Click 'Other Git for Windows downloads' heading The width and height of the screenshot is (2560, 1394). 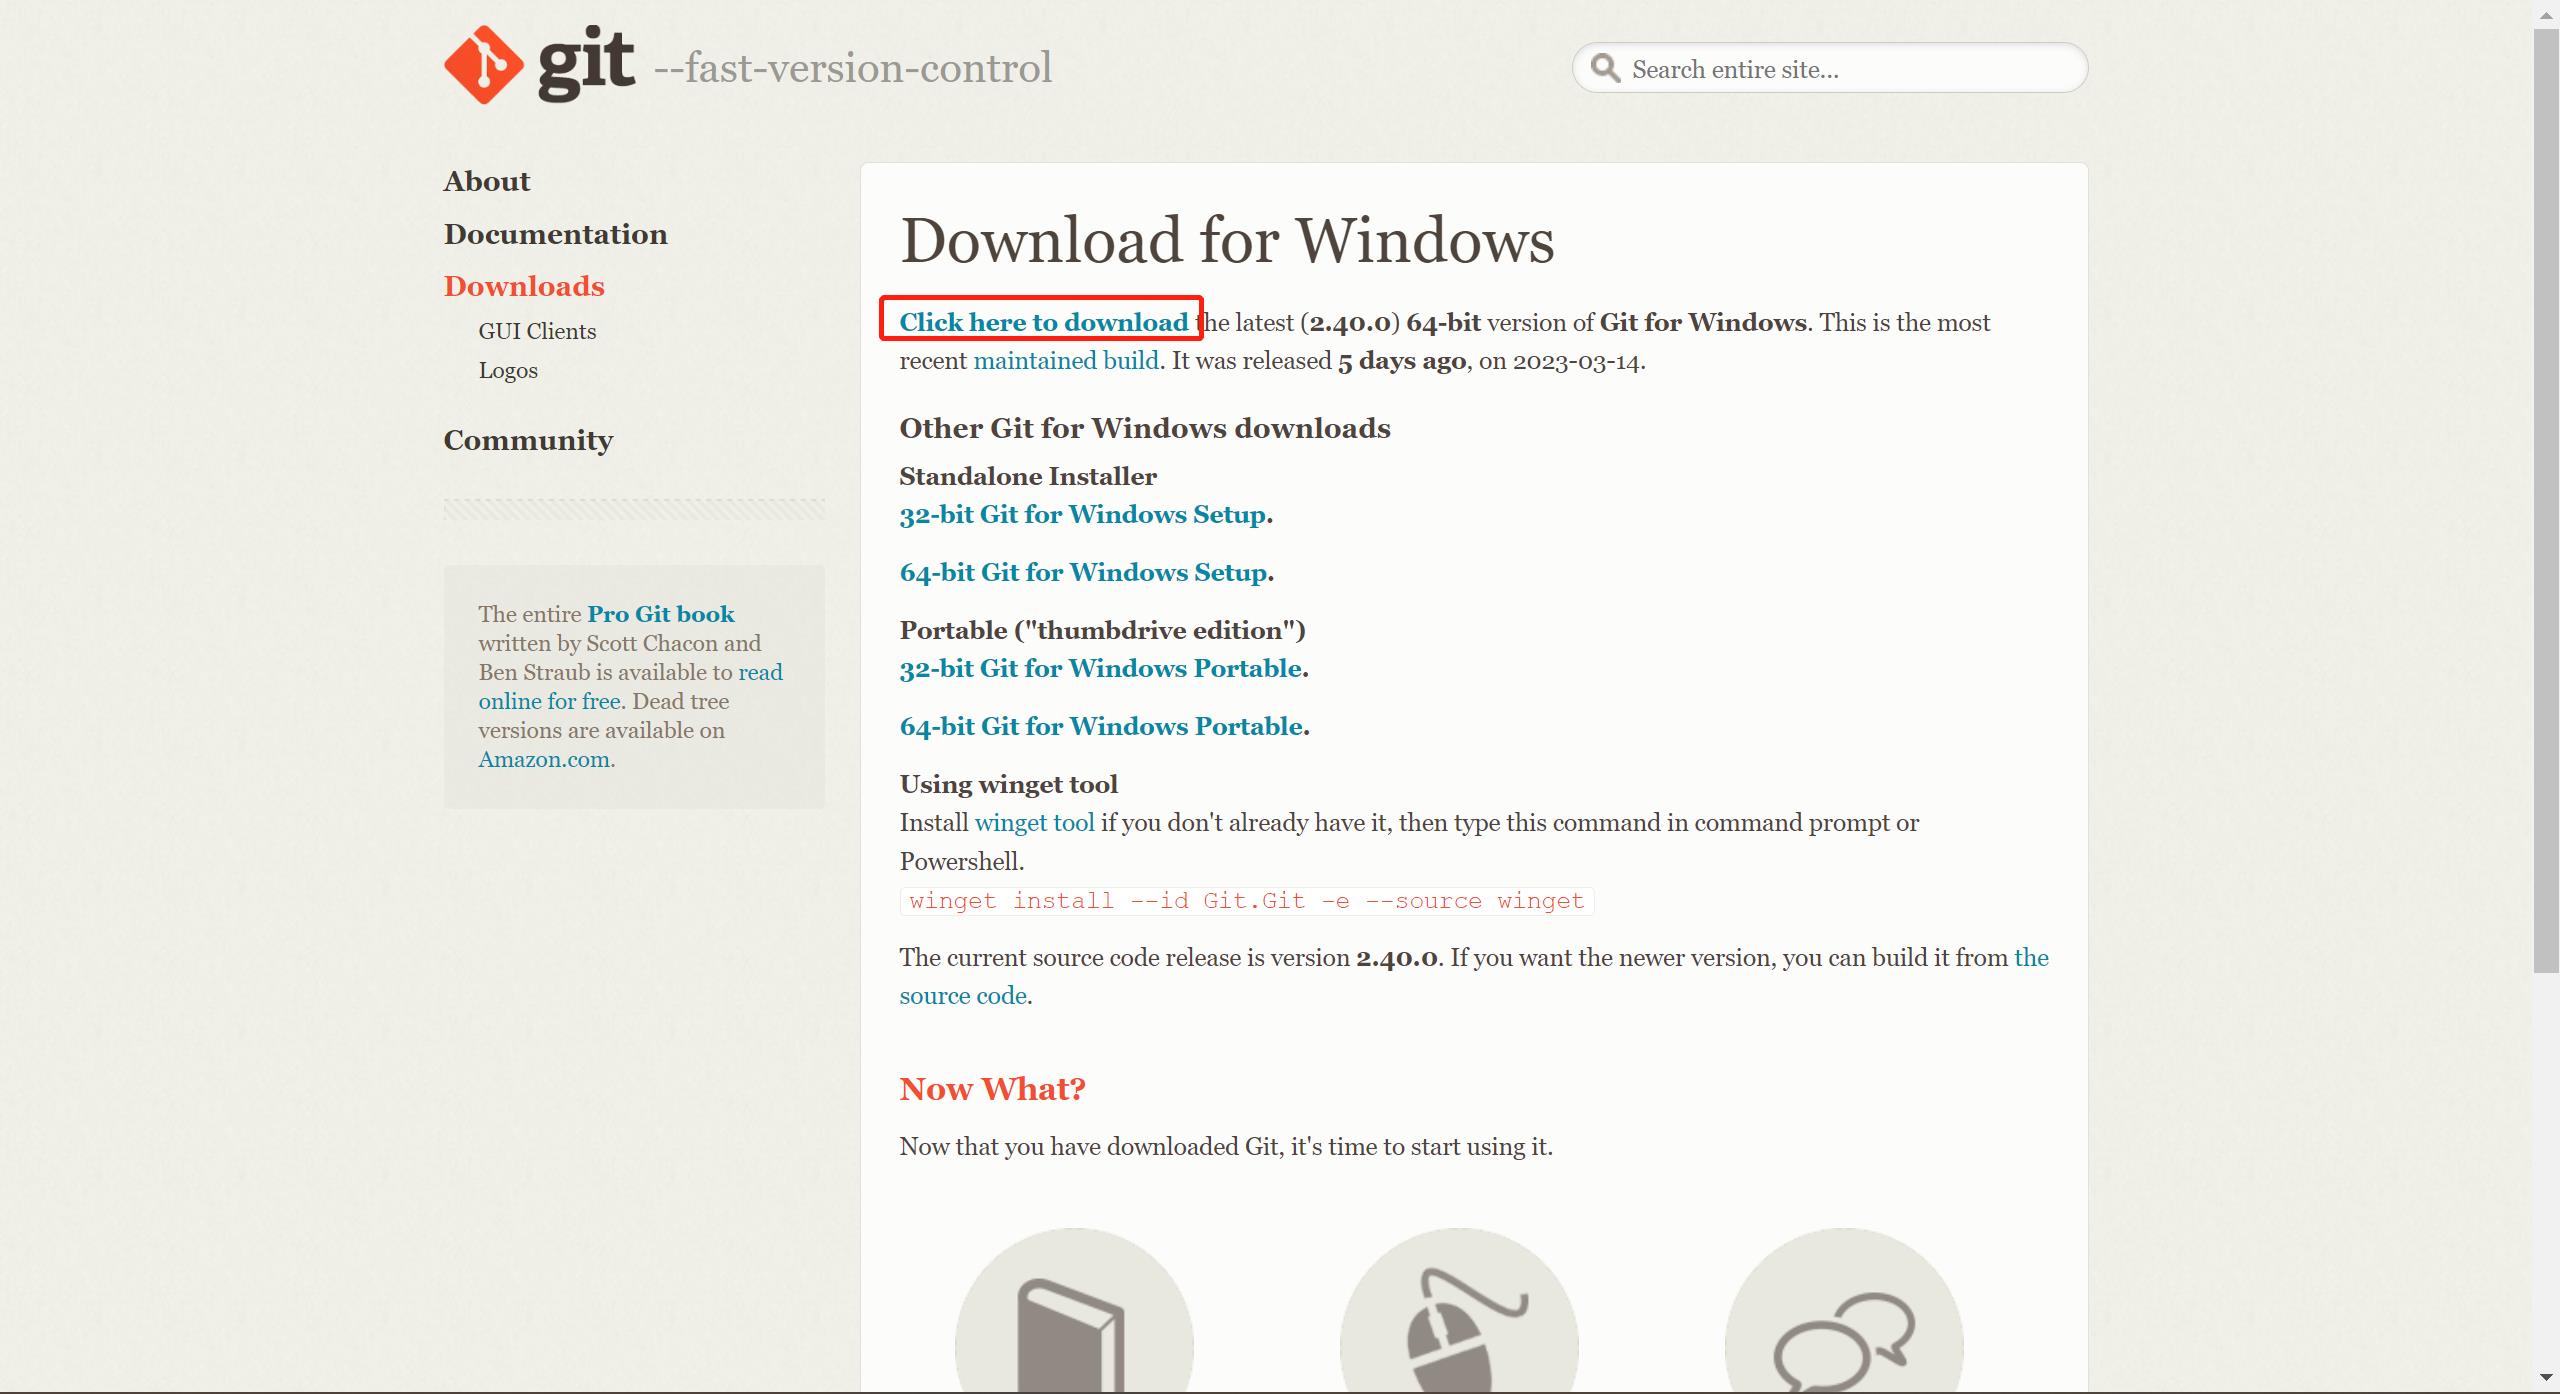point(1145,428)
